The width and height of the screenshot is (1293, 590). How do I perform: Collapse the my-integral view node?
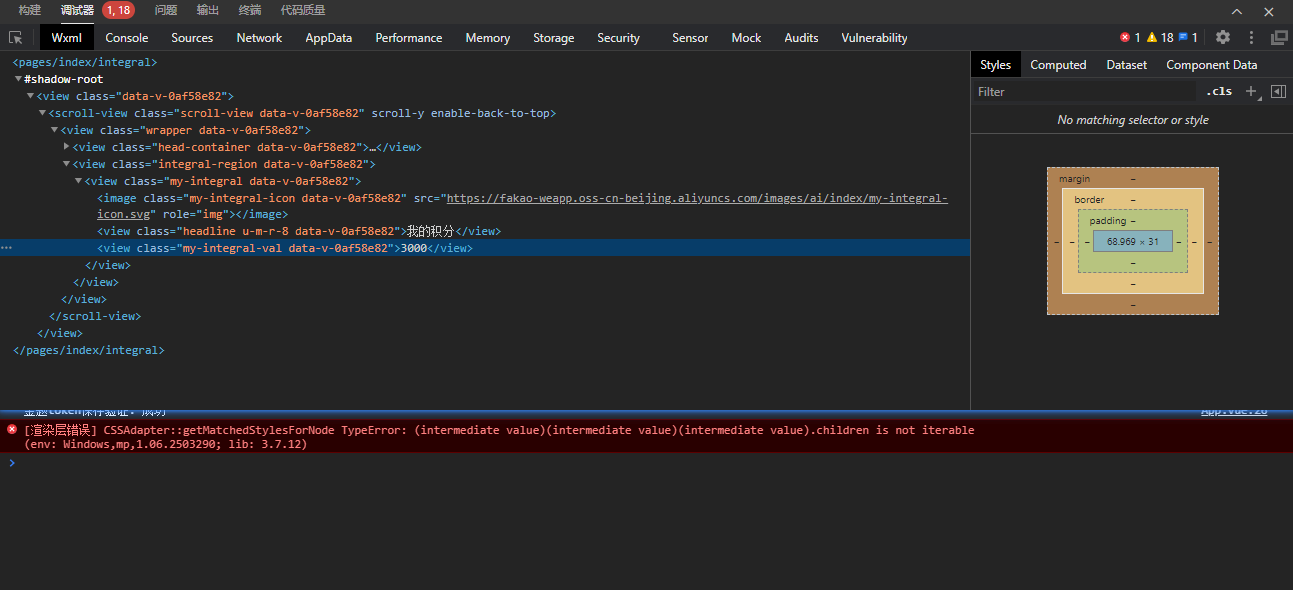(x=78, y=181)
